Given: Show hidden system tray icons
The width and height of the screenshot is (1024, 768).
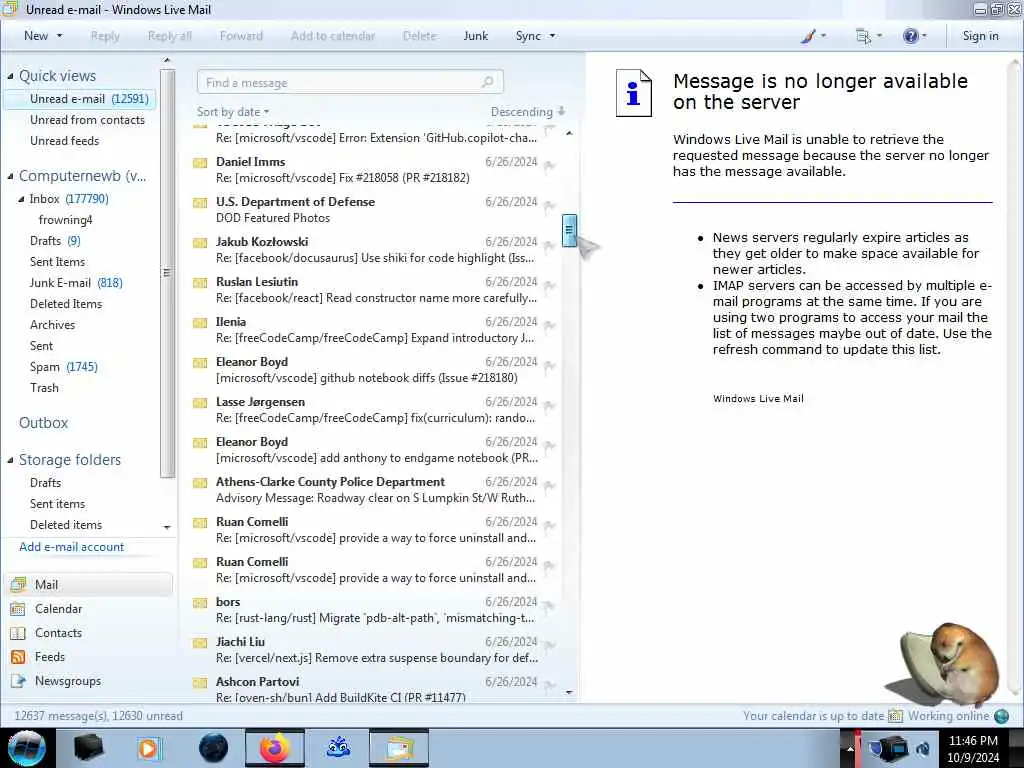Looking at the screenshot, I should tap(850, 748).
